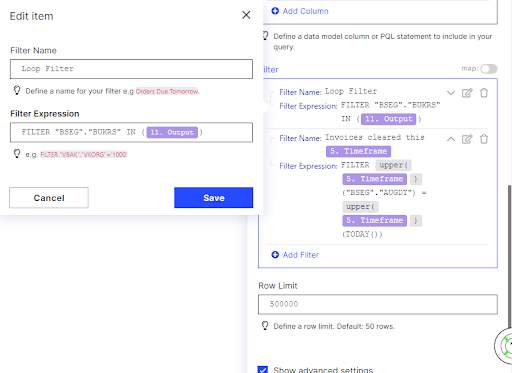Click the Filter Expression input field
512x373 pixels.
pyautogui.click(x=131, y=132)
